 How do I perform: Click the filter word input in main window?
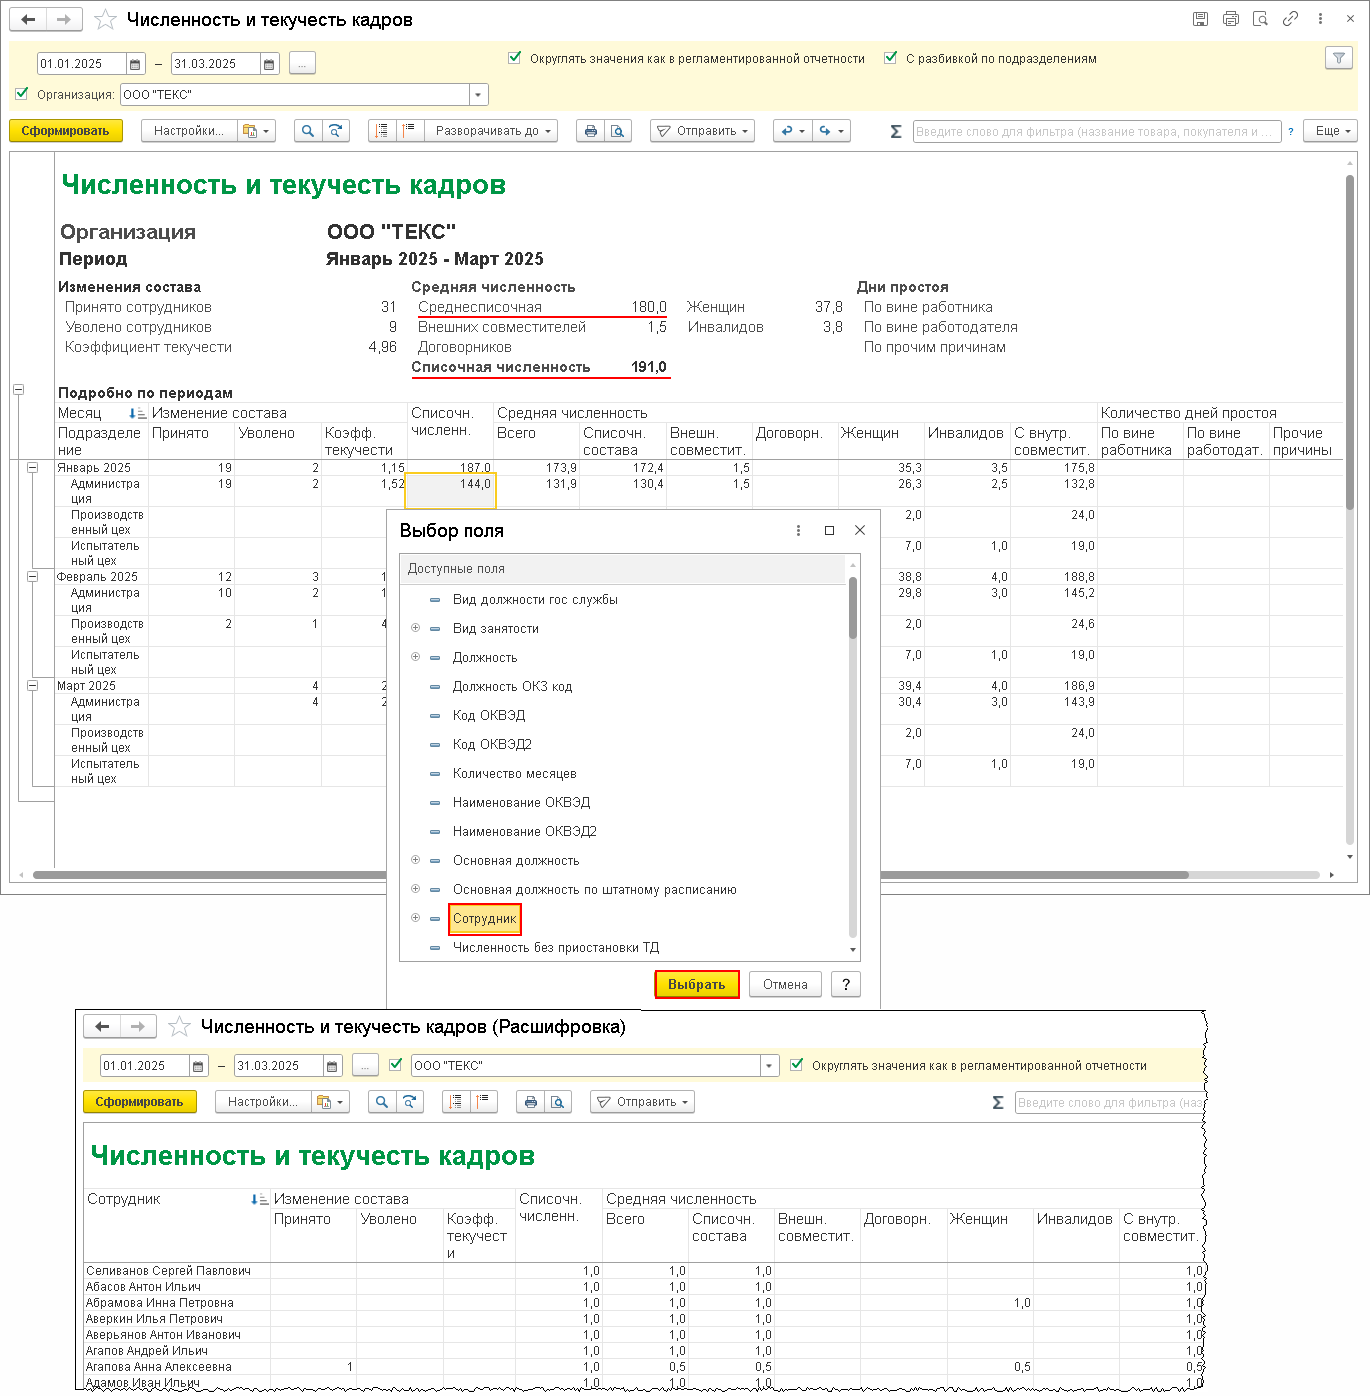pyautogui.click(x=1097, y=131)
